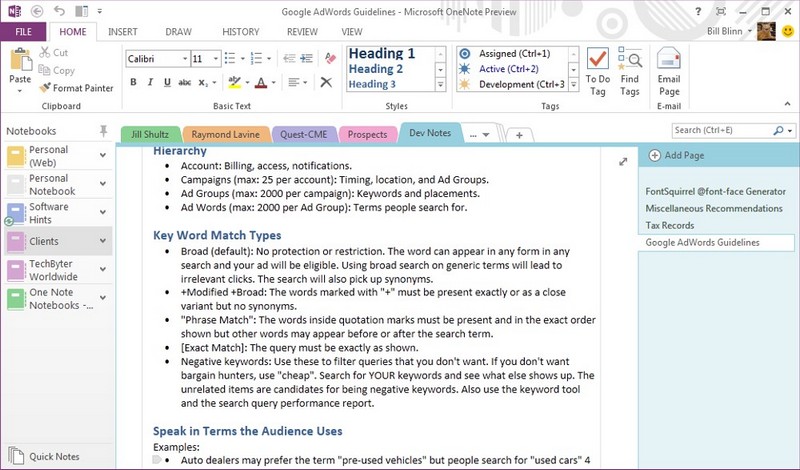
Task: Open FontSquirrel @font-face Generator page
Action: pyautogui.click(x=718, y=191)
